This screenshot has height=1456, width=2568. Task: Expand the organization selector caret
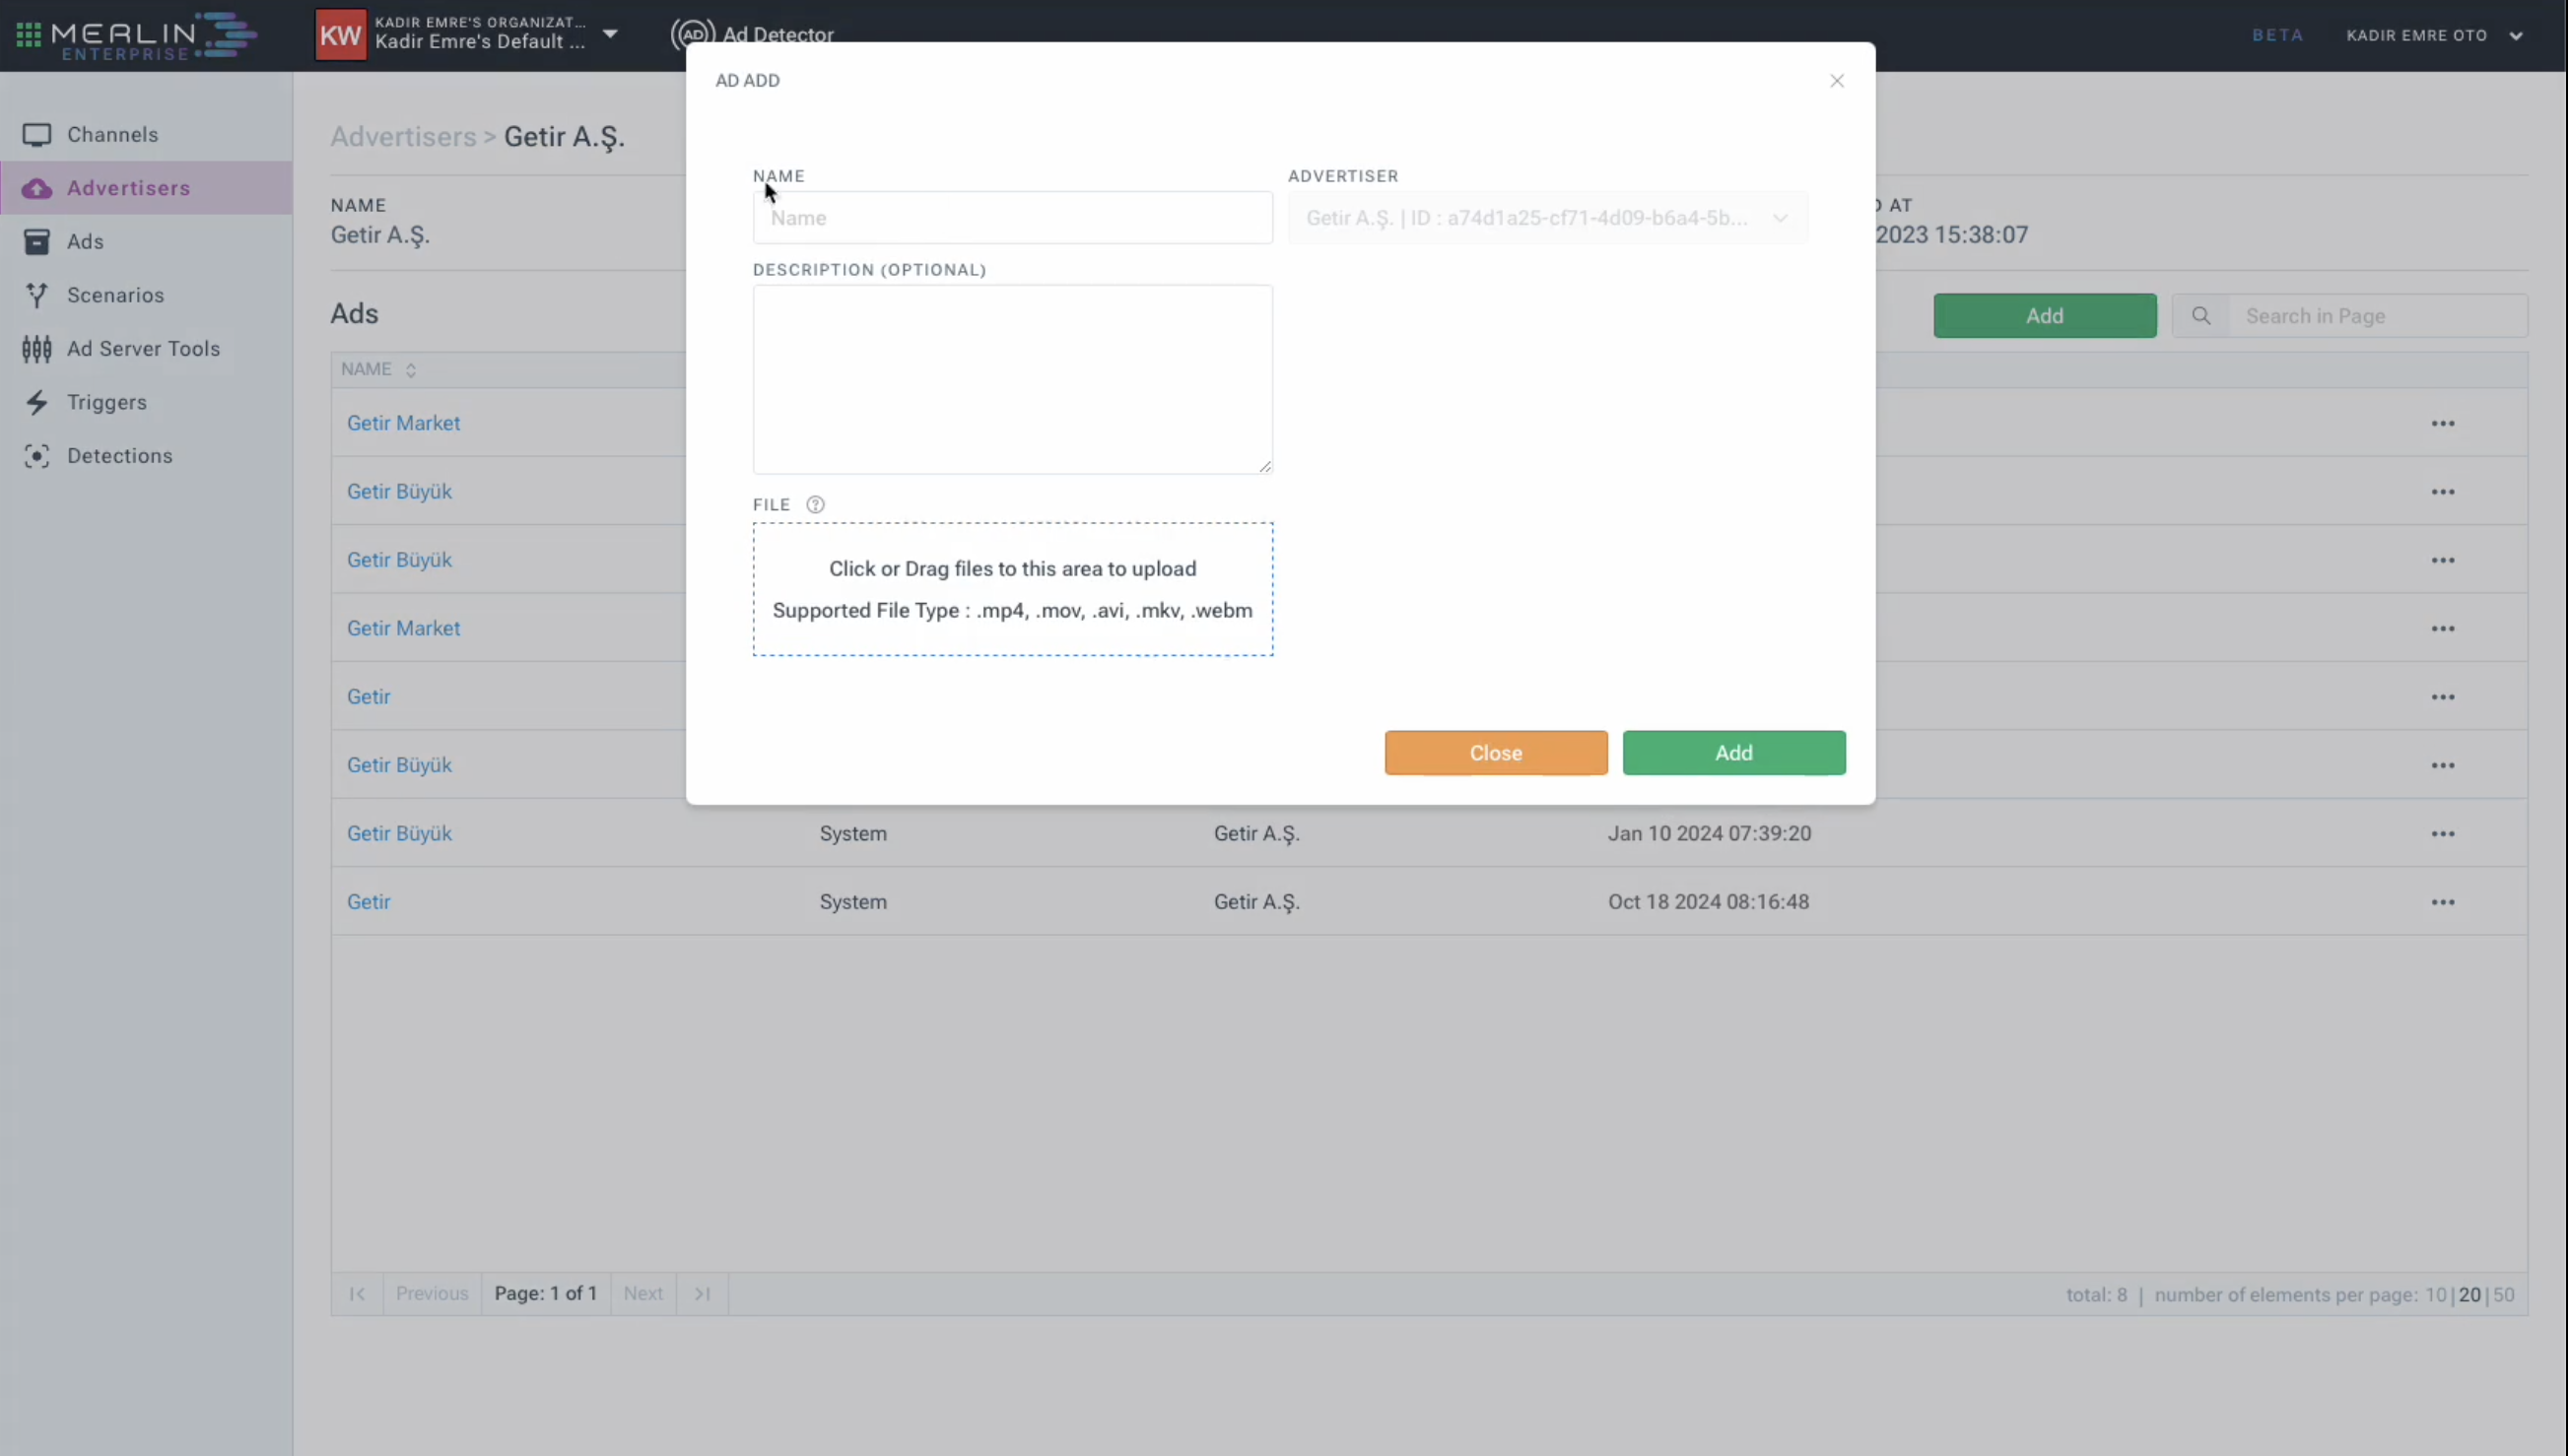click(610, 34)
